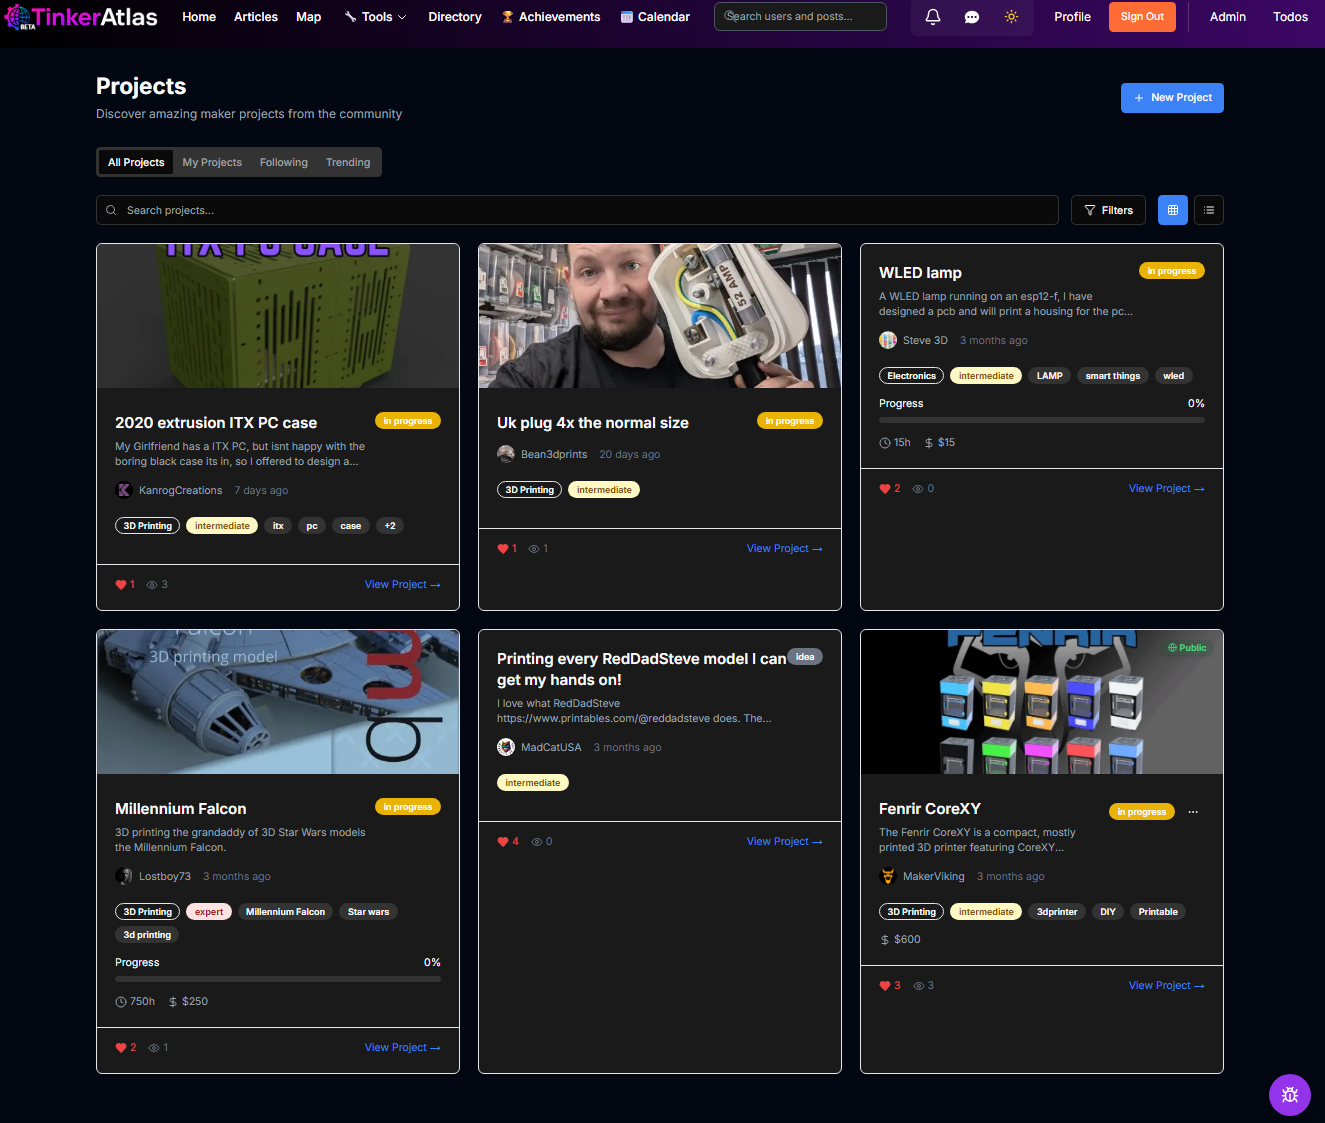Click the Millennium Falcon progress bar
This screenshot has height=1123, width=1325.
point(277,979)
